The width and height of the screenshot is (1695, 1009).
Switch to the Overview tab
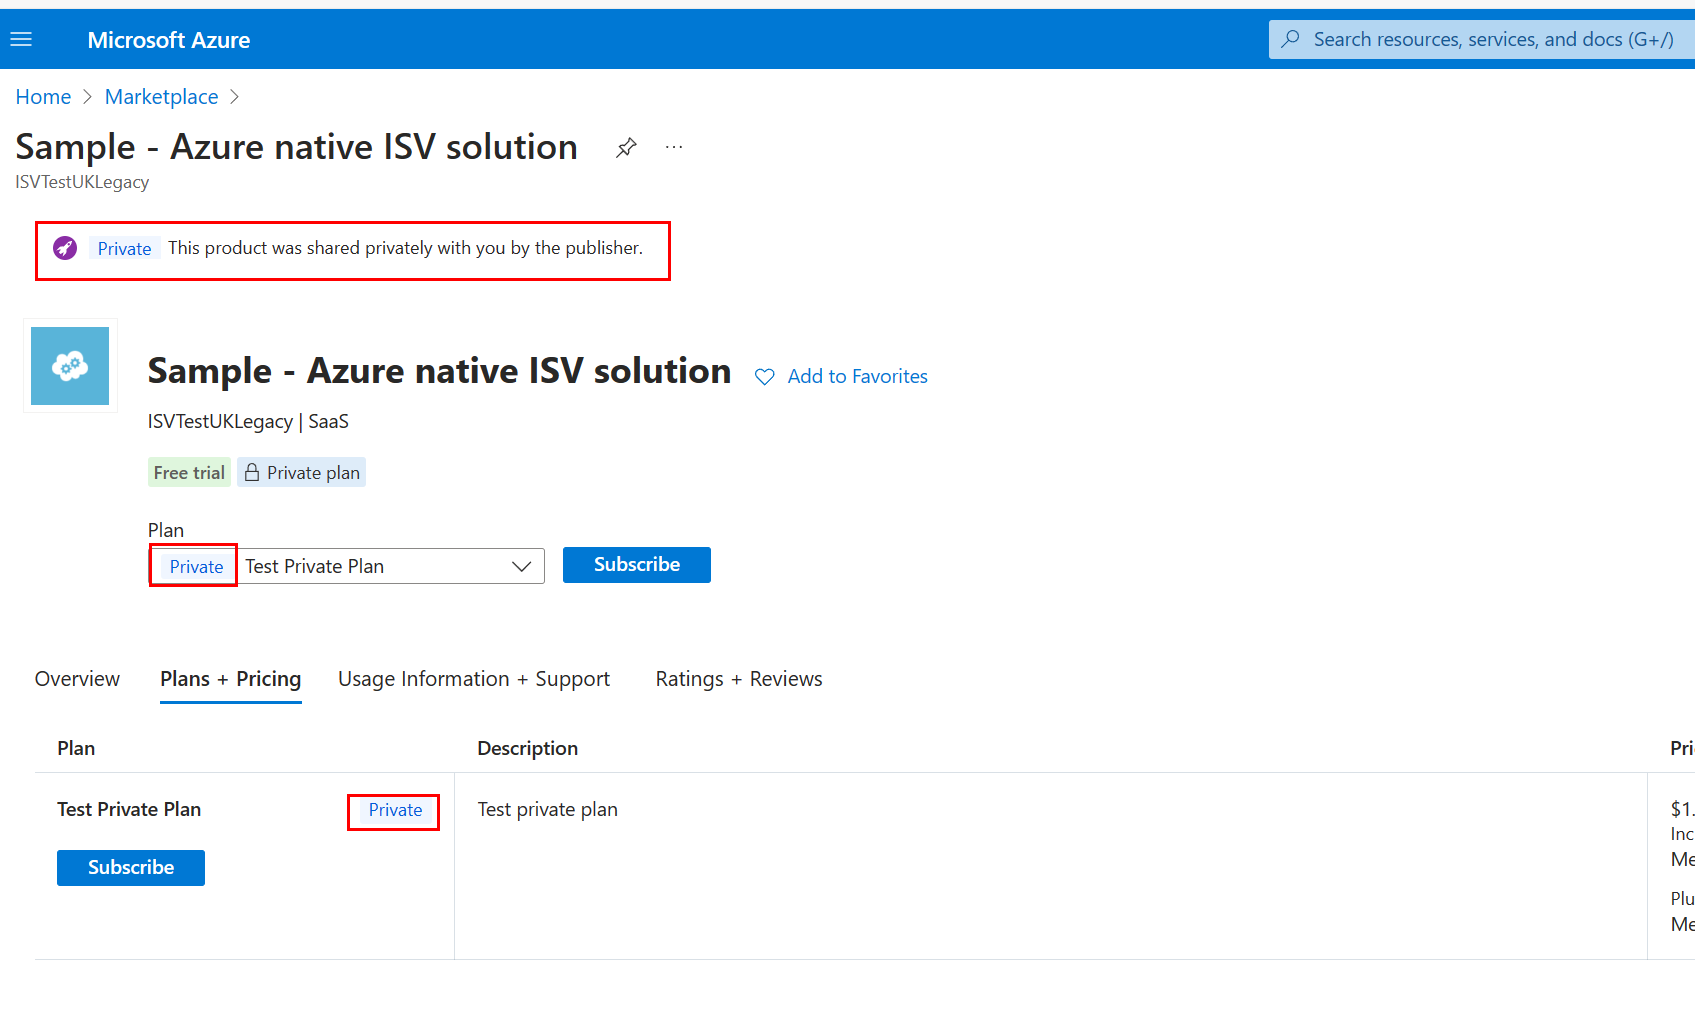pyautogui.click(x=77, y=679)
